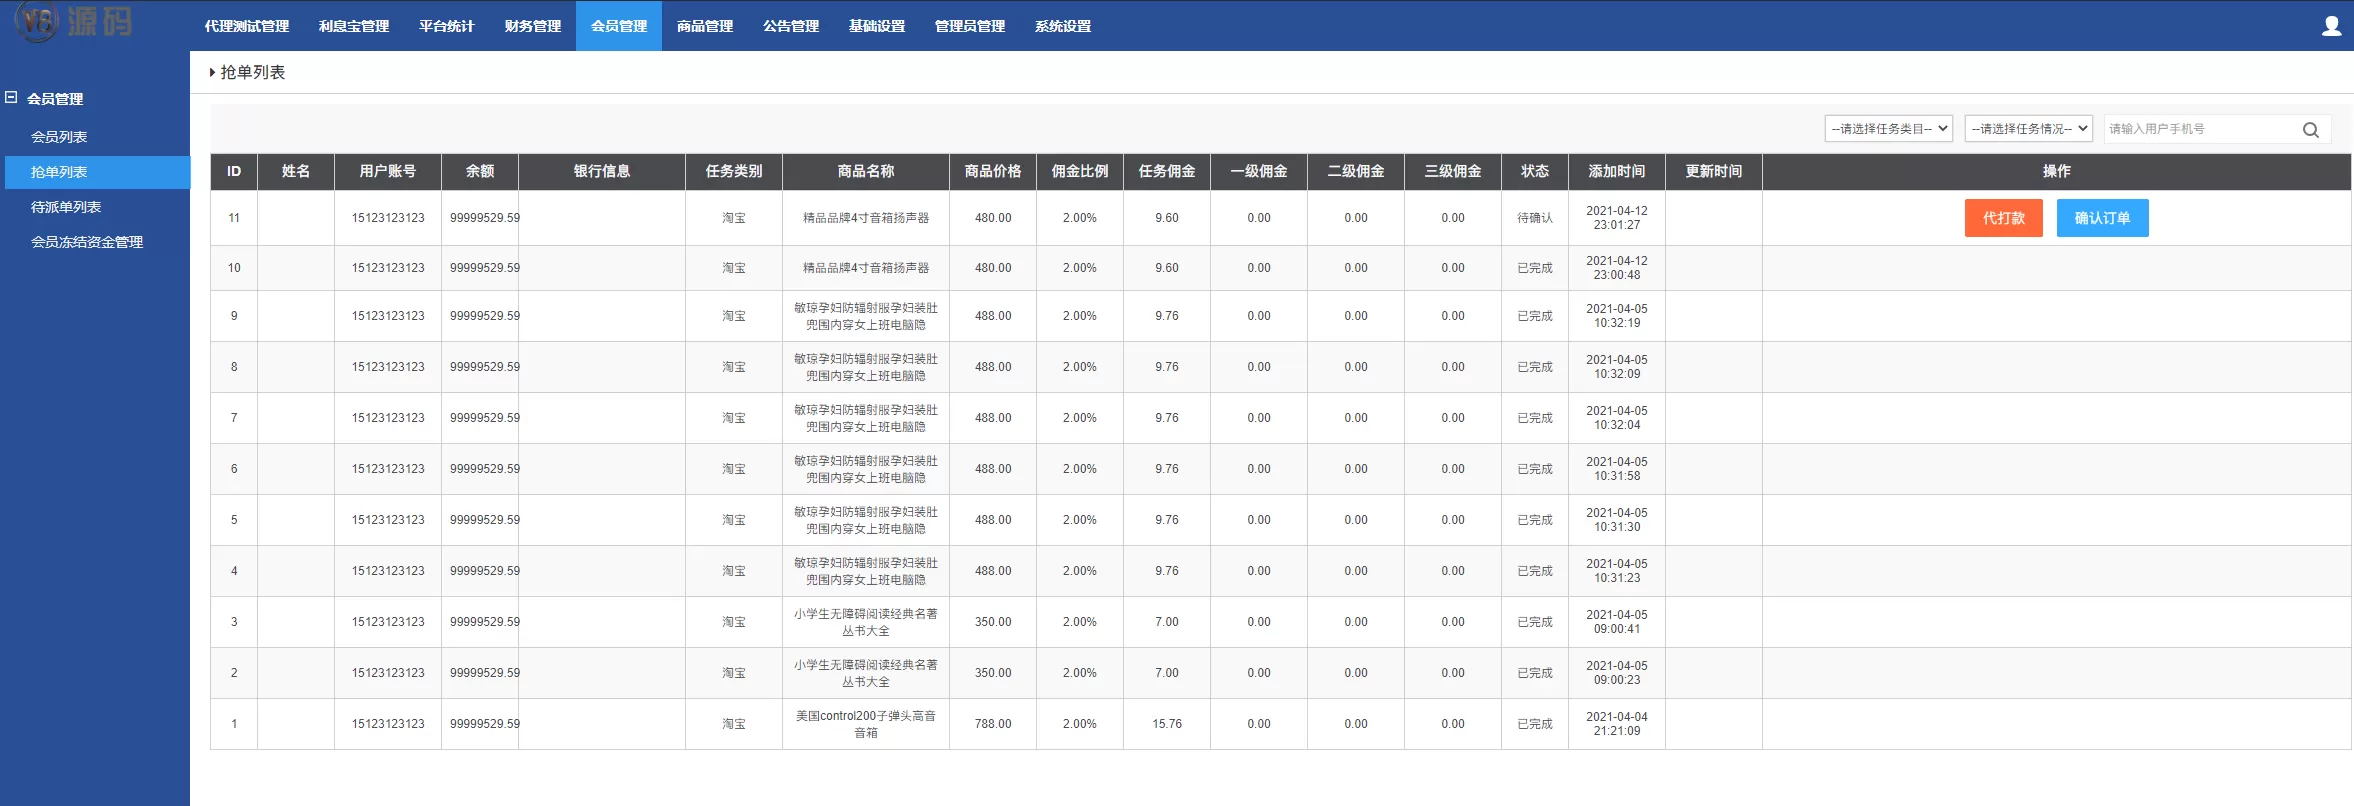Click the 公告管理 menu item

coord(790,26)
